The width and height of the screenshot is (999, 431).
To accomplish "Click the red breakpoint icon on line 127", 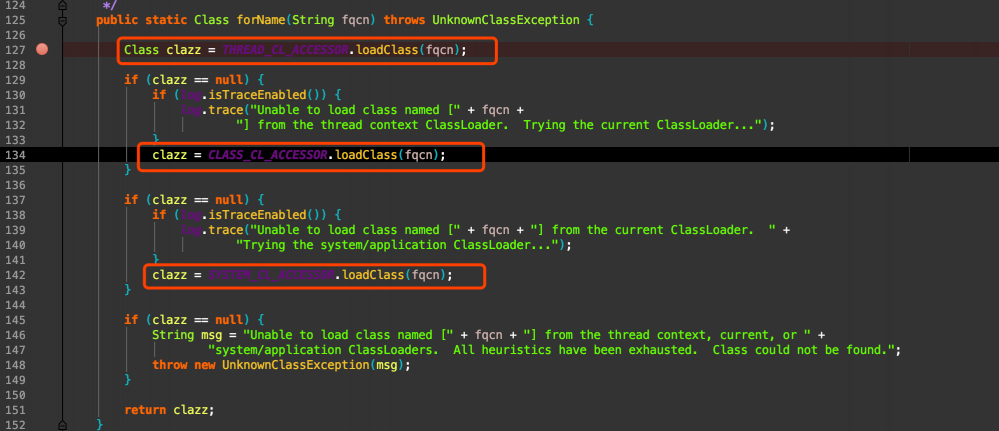I will pyautogui.click(x=42, y=49).
